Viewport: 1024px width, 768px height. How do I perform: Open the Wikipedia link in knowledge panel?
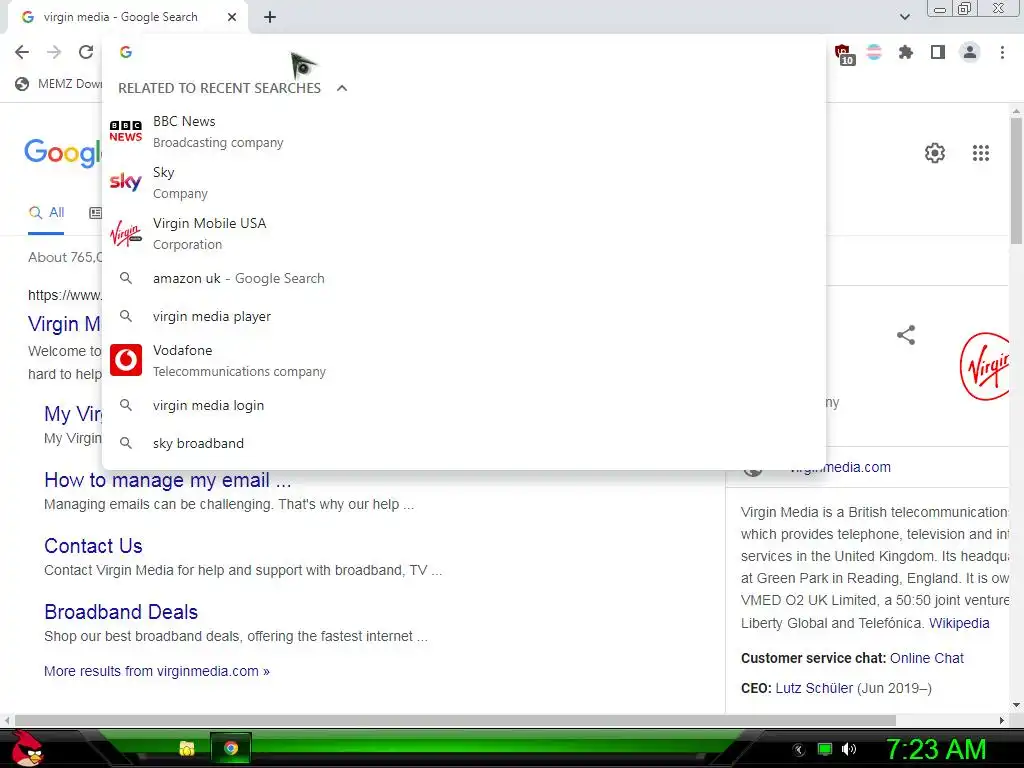click(959, 623)
